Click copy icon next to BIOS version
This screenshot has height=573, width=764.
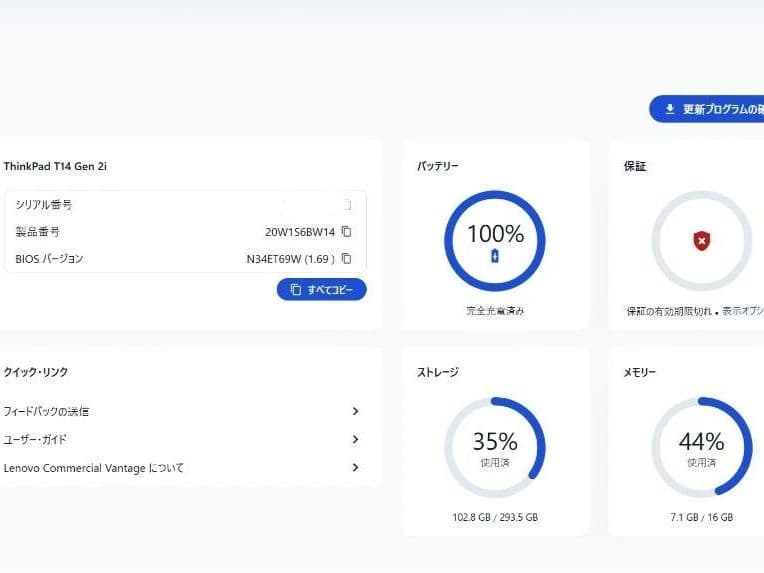click(347, 258)
